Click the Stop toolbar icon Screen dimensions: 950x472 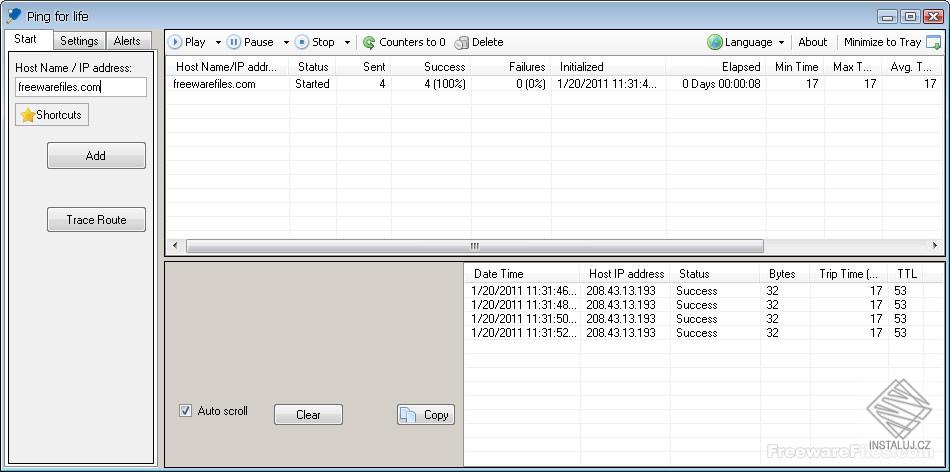click(x=302, y=42)
